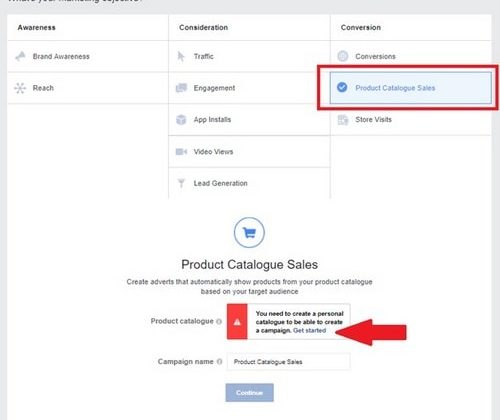Click the Engagement chat icon
The height and width of the screenshot is (420, 500).
coord(181,88)
